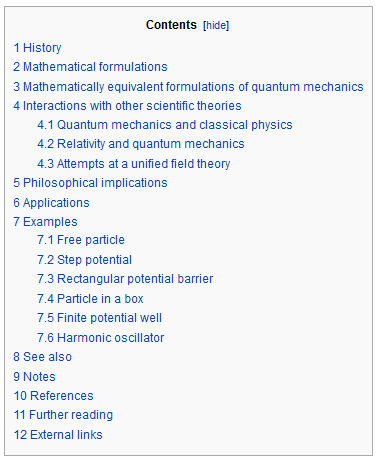Open the References section link

click(53, 396)
